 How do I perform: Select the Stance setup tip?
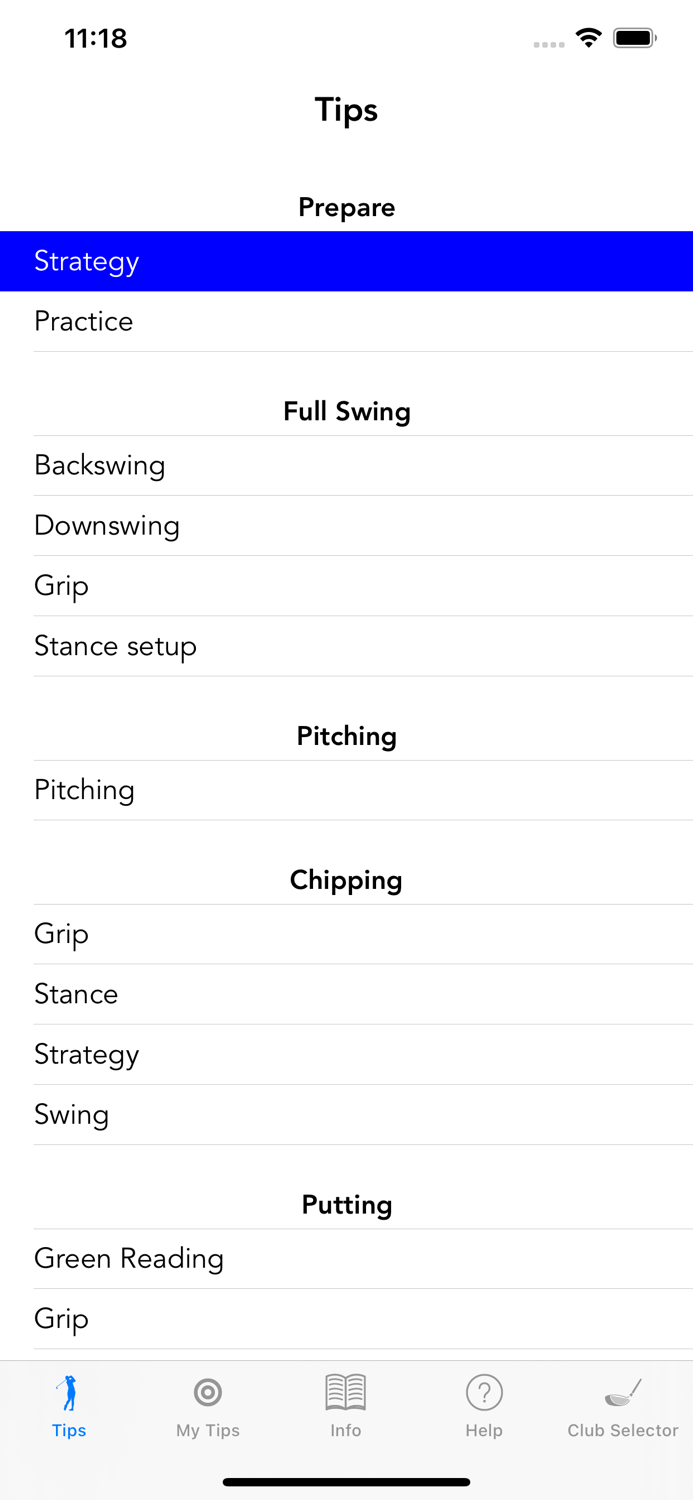pyautogui.click(x=346, y=646)
